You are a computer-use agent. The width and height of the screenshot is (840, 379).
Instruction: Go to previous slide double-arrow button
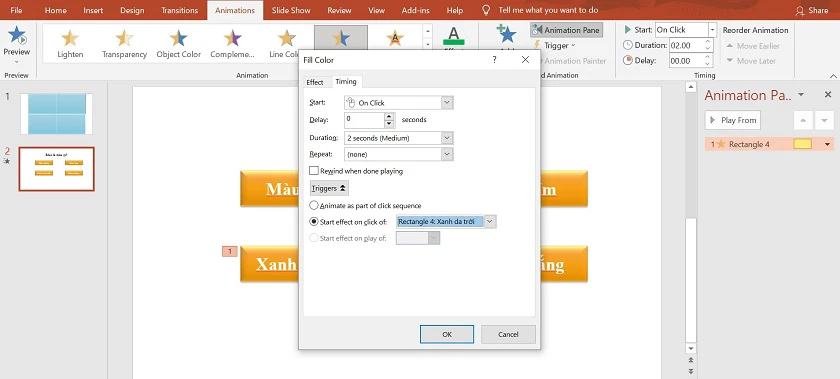[x=691, y=360]
